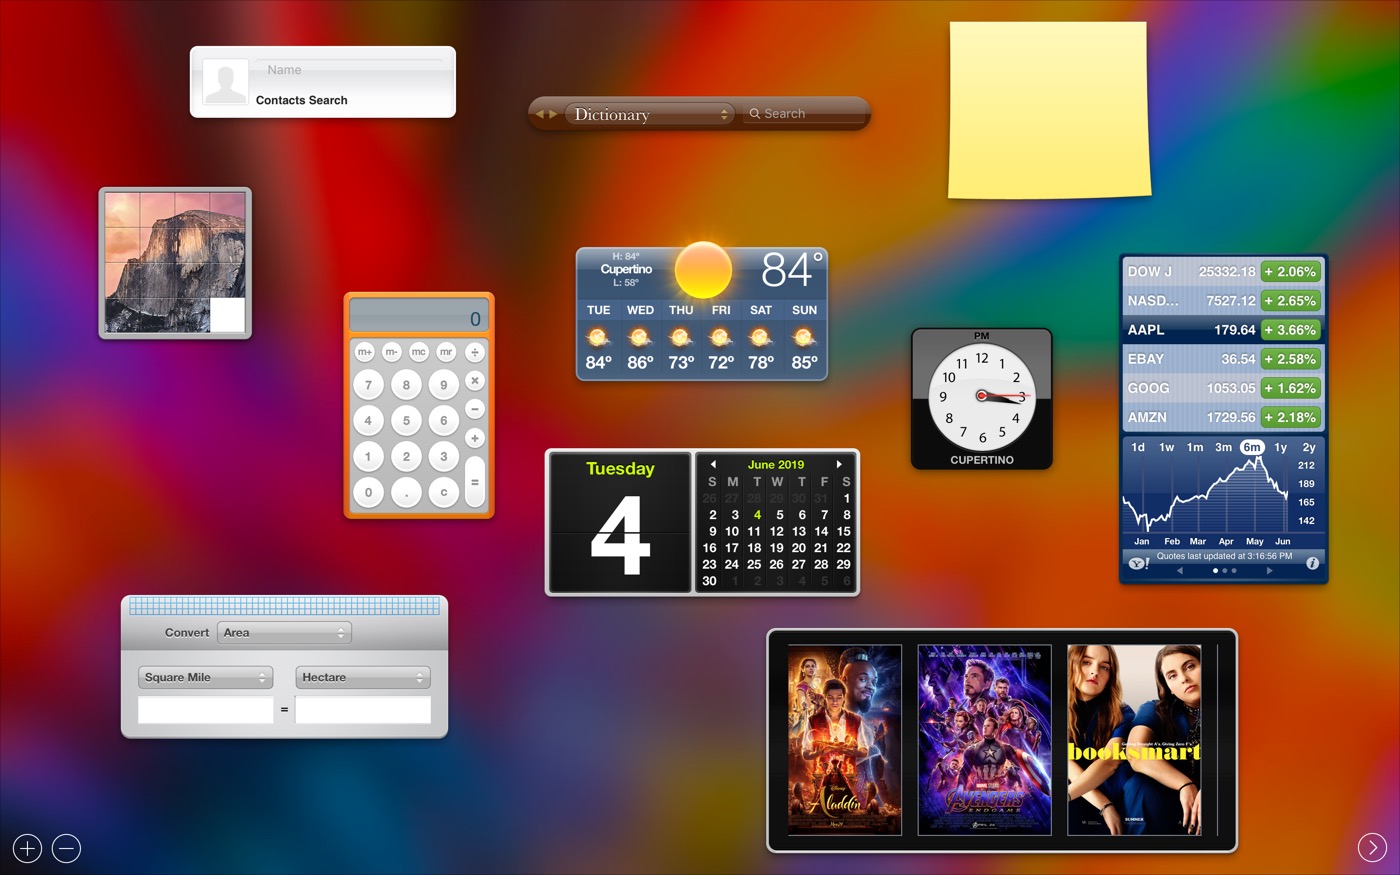Click the 7 key on the calculator
Viewport: 1400px width, 875px height.
coord(368,385)
